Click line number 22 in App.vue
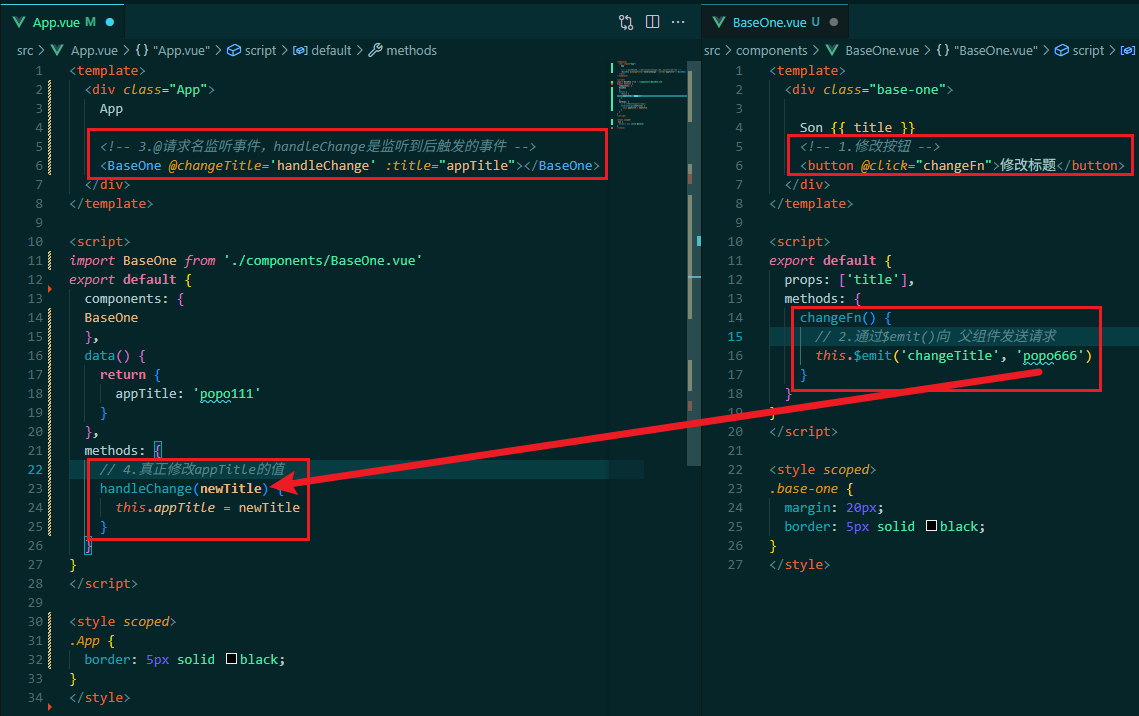The width and height of the screenshot is (1139, 716). pyautogui.click(x=35, y=469)
